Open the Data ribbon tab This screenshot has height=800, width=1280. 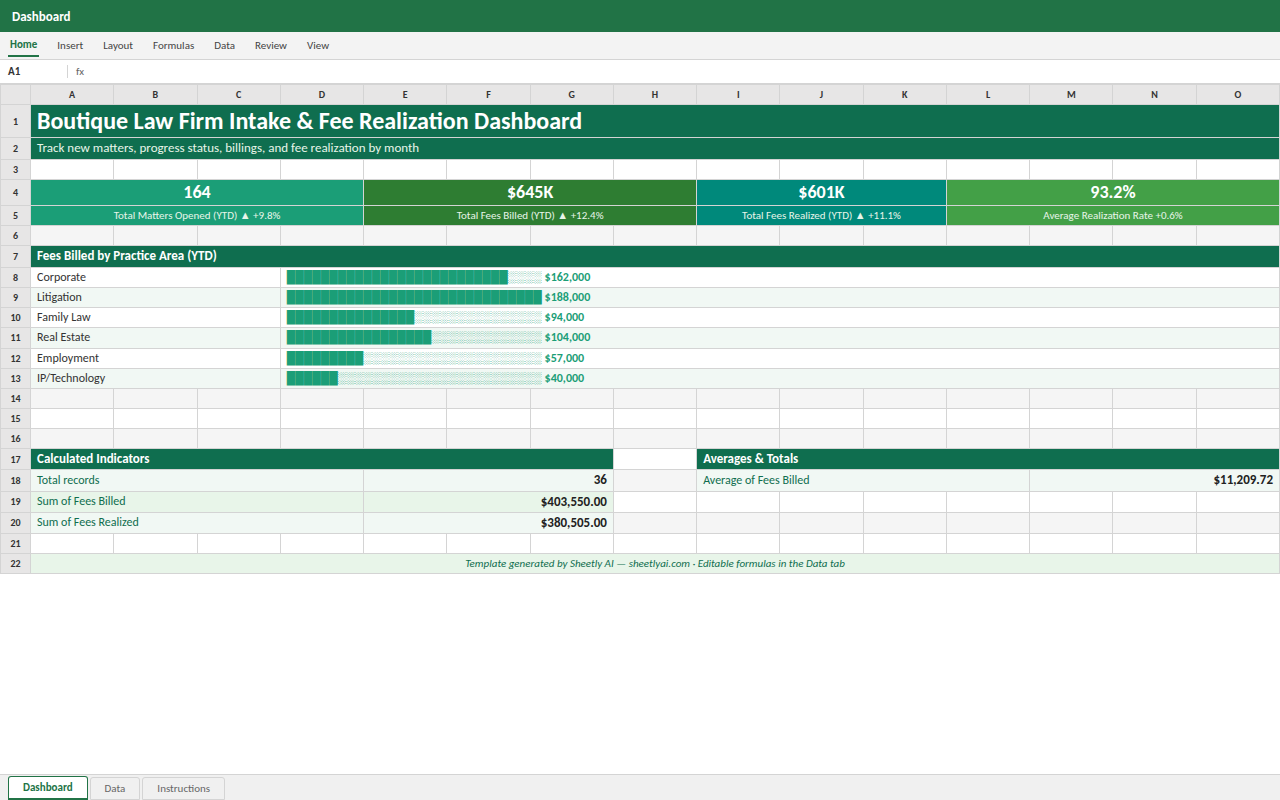pyautogui.click(x=224, y=45)
